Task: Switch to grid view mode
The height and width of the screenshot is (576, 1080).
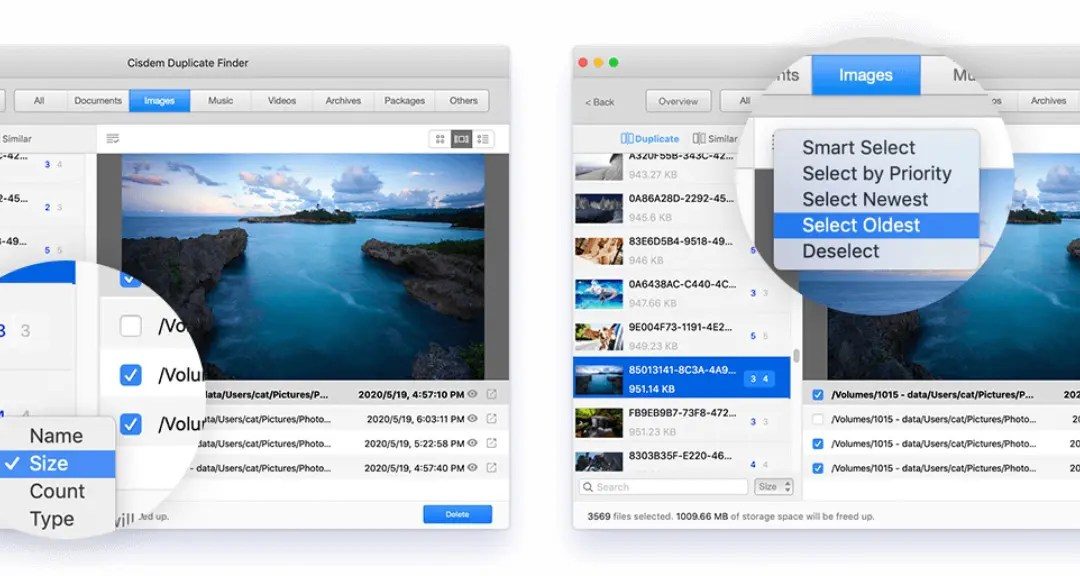Action: [x=440, y=139]
